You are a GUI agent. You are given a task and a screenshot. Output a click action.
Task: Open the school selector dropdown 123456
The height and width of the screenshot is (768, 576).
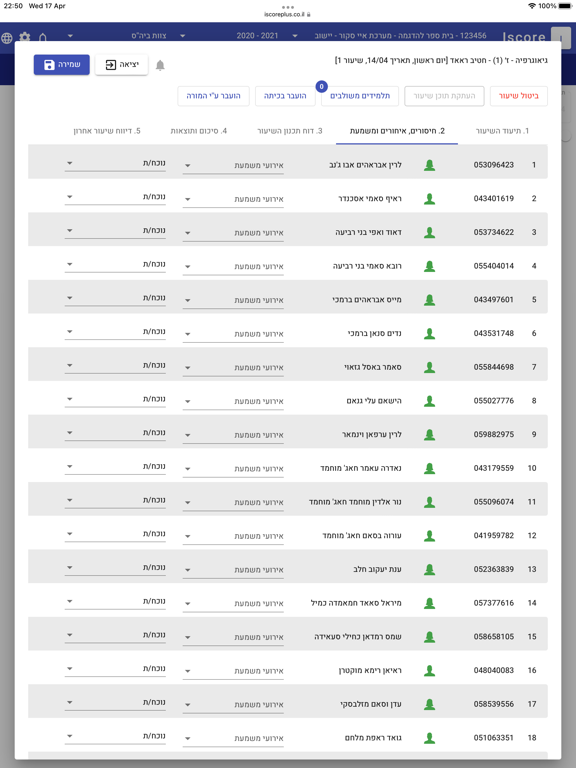(389, 36)
